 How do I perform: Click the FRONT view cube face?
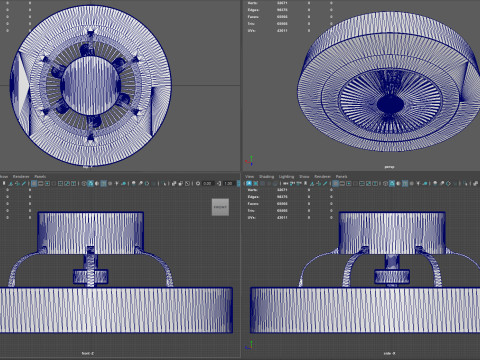pos(220,207)
